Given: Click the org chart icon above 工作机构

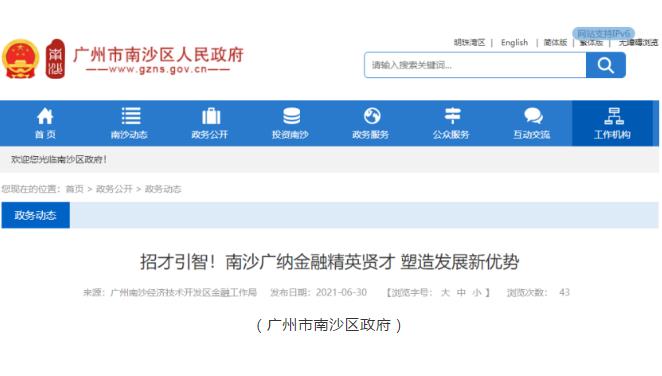Looking at the screenshot, I should (x=614, y=116).
